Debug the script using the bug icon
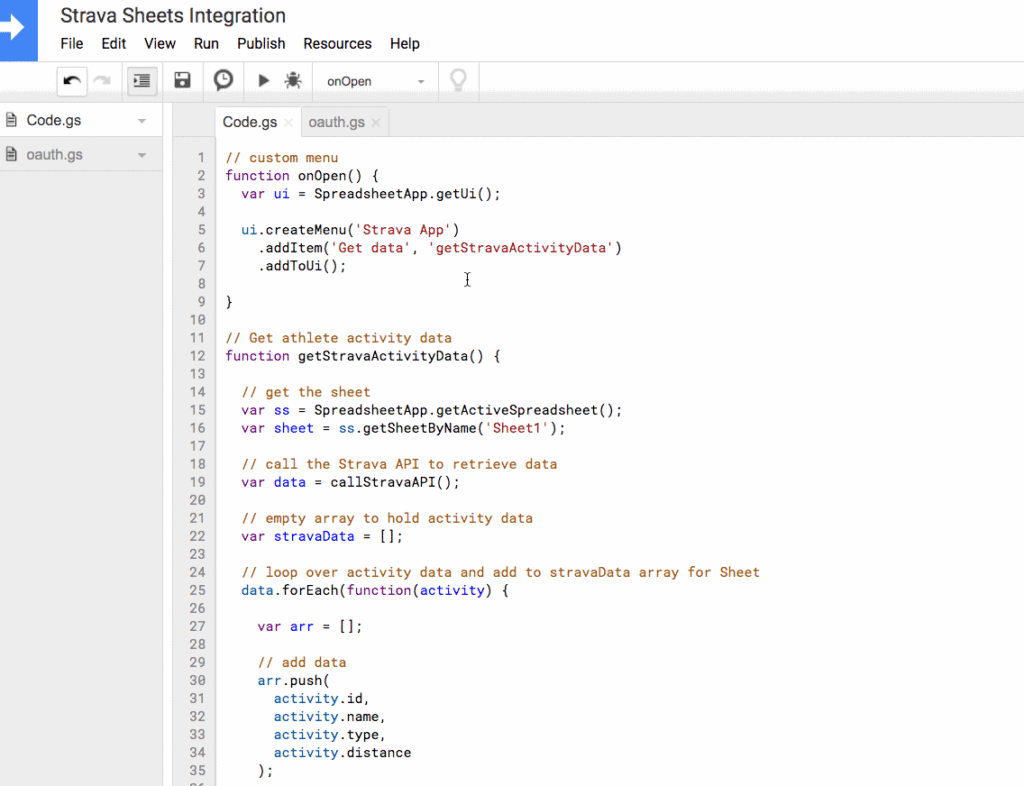Viewport: 1024px width, 786px height. (292, 80)
